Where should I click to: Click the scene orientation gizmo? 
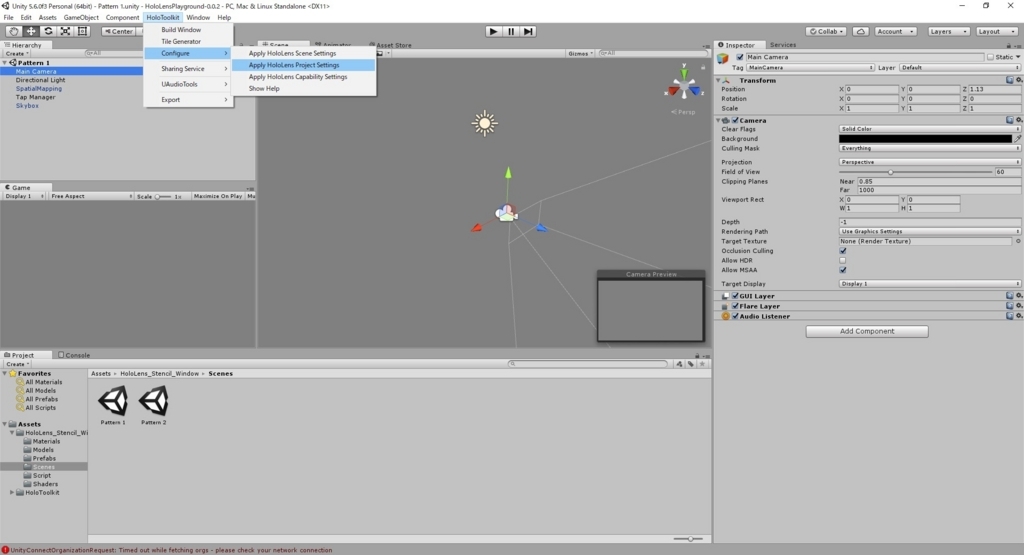click(684, 86)
